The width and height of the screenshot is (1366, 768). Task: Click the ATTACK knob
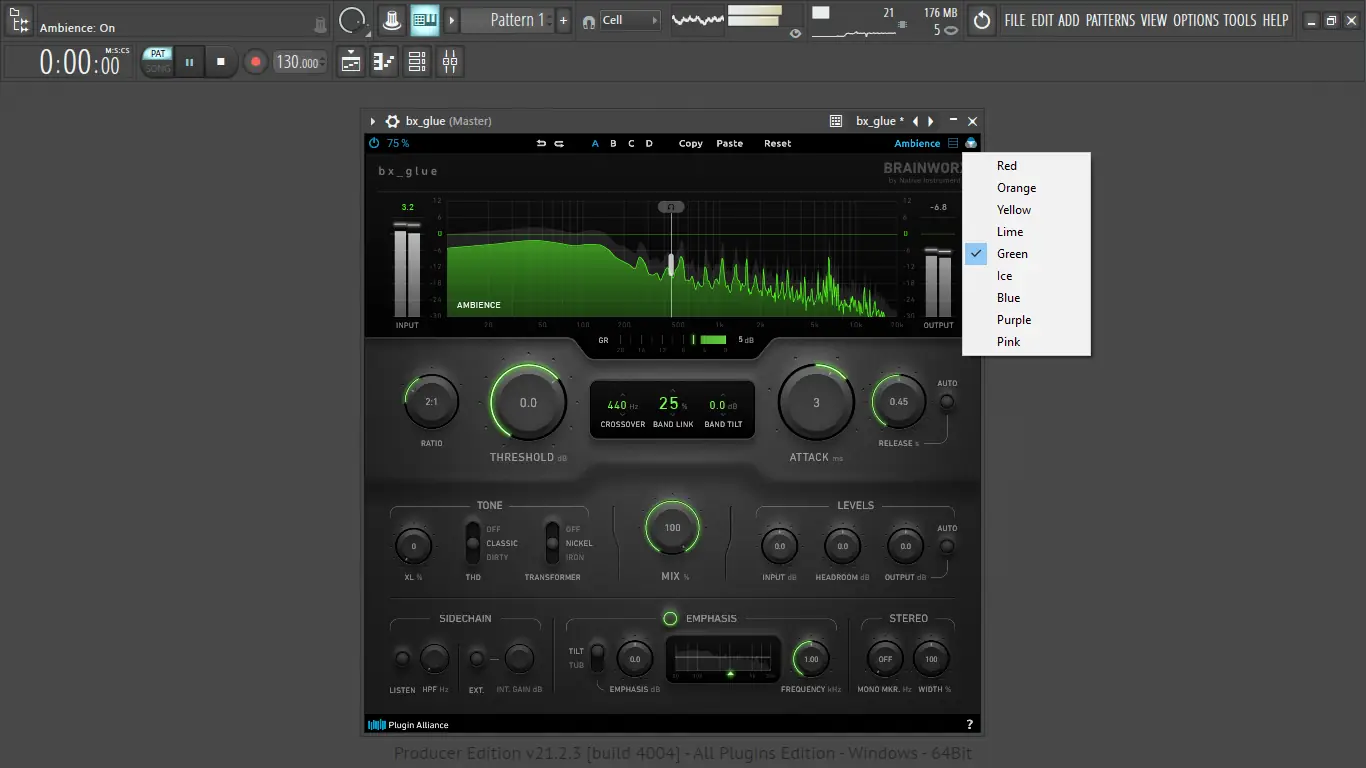pyautogui.click(x=816, y=402)
